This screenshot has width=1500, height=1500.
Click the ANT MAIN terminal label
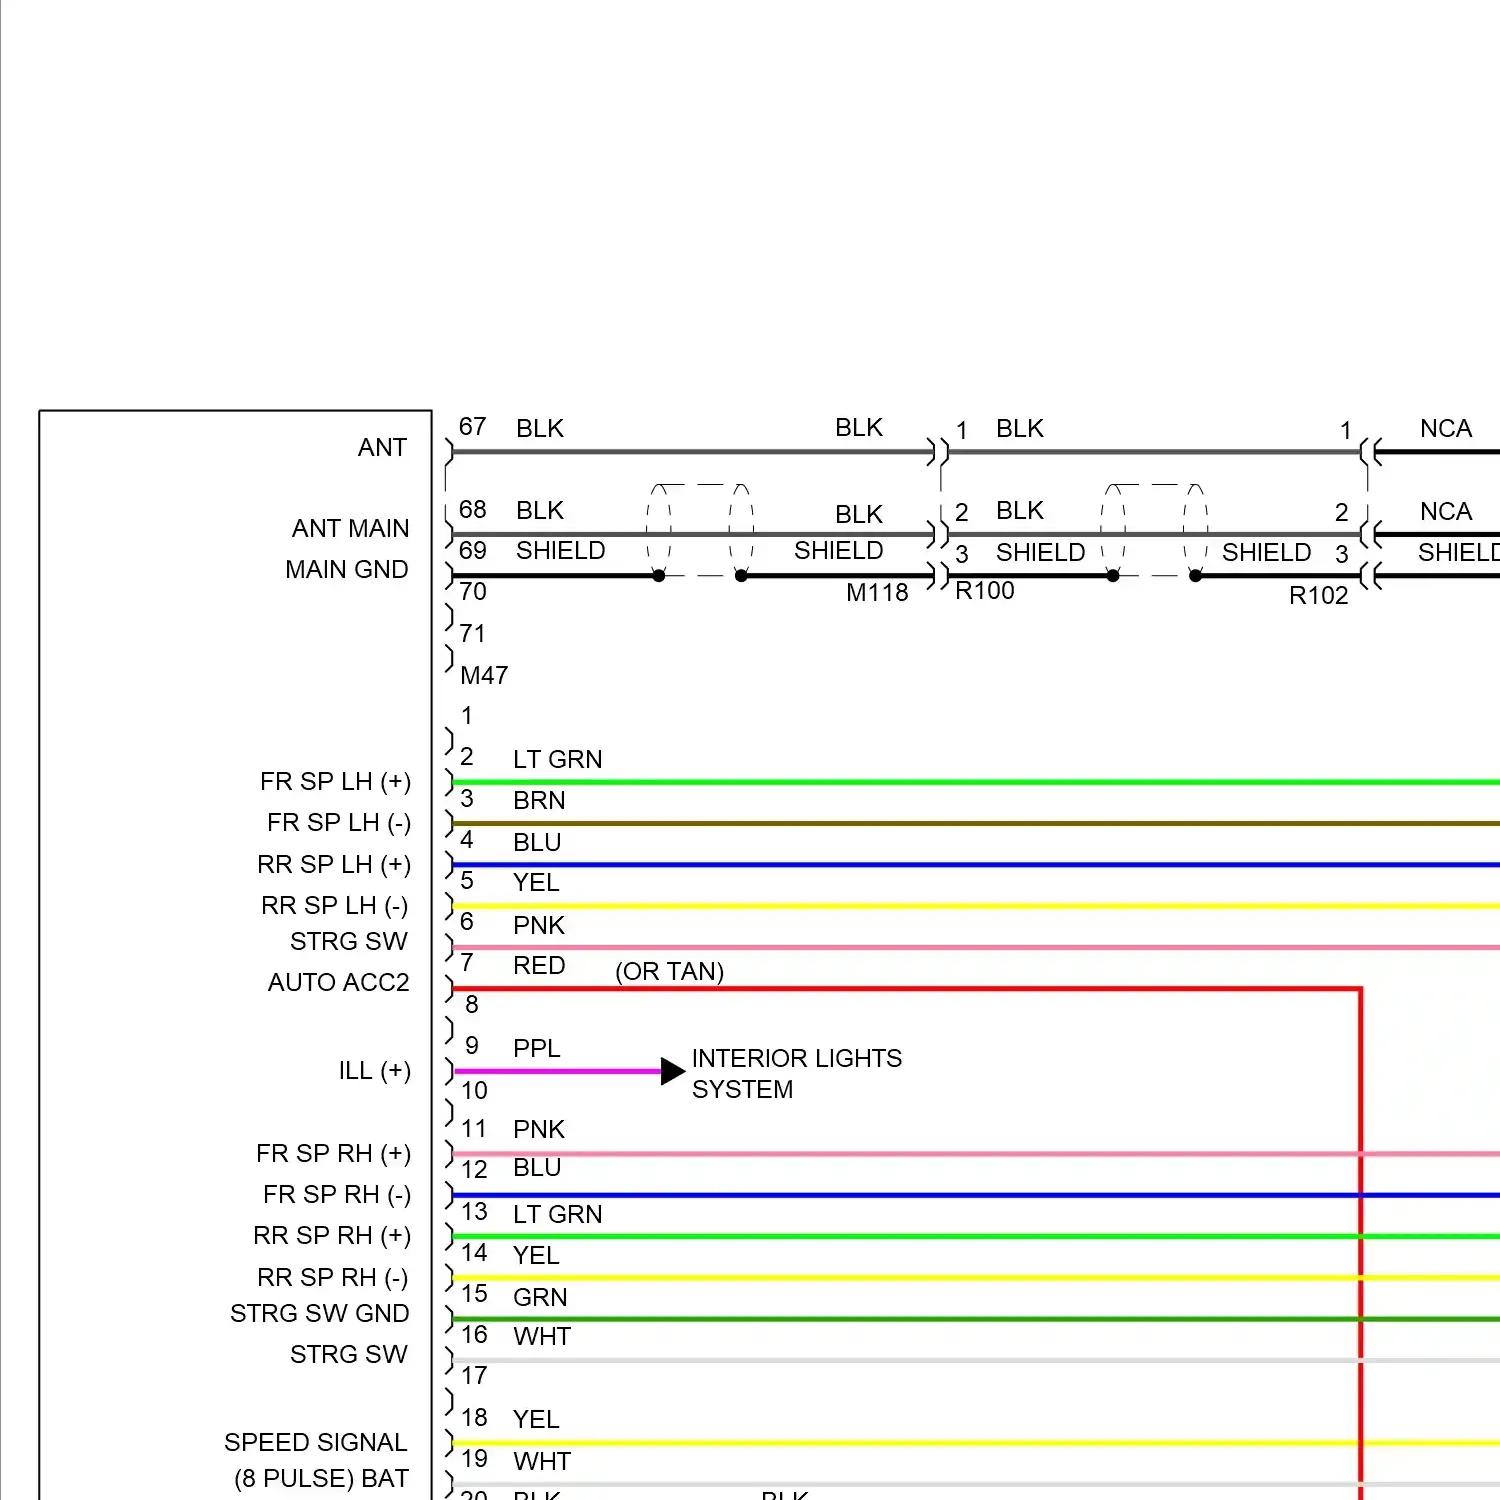pos(350,528)
